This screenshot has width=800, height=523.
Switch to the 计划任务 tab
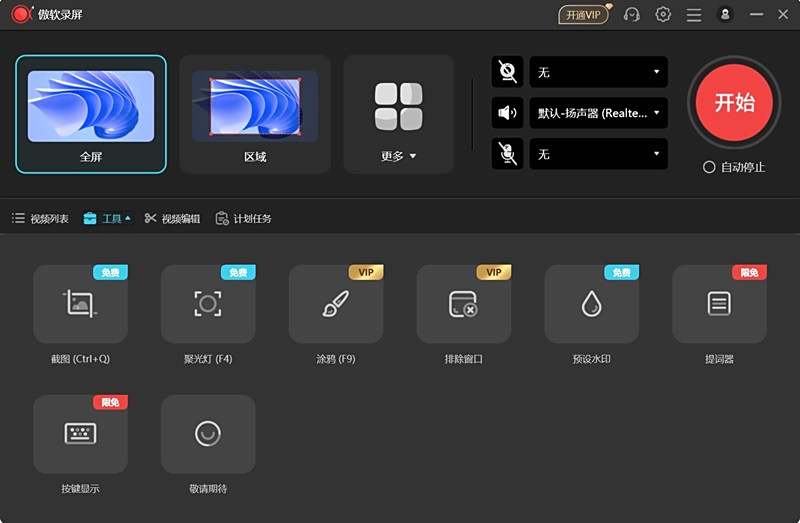point(243,218)
